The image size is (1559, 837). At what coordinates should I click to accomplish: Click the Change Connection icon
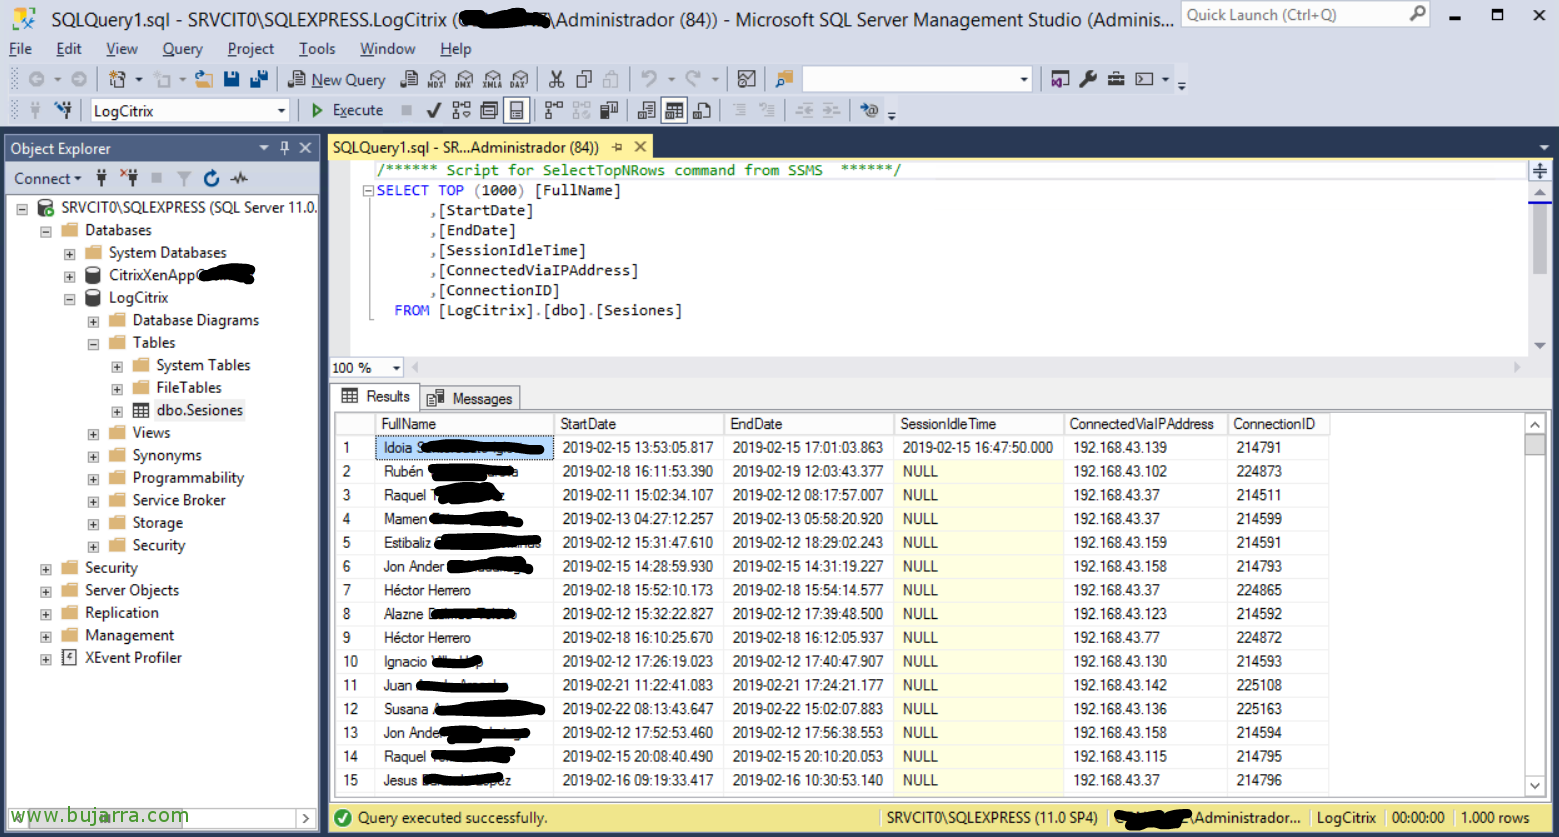click(x=63, y=110)
